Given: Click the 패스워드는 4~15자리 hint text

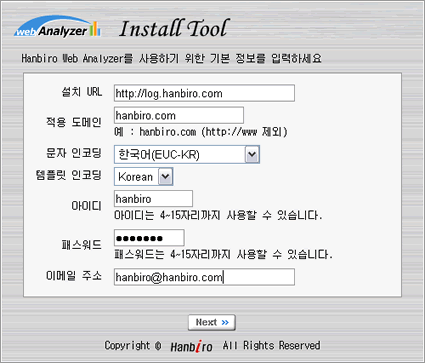Looking at the screenshot, I should 223,255.
